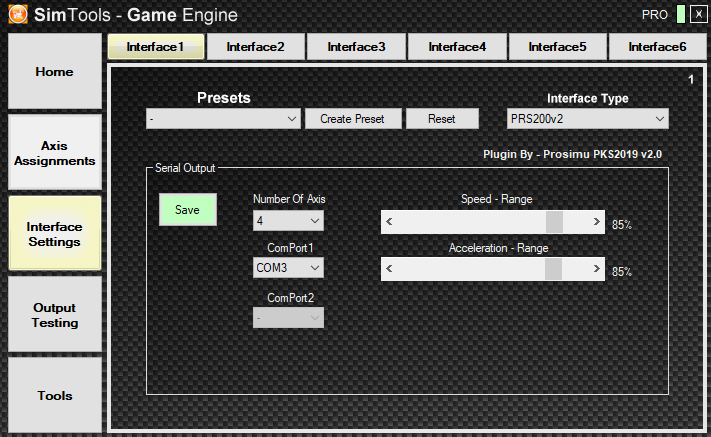The width and height of the screenshot is (711, 437).
Task: Switch to the Interface6 tab
Action: tap(657, 47)
